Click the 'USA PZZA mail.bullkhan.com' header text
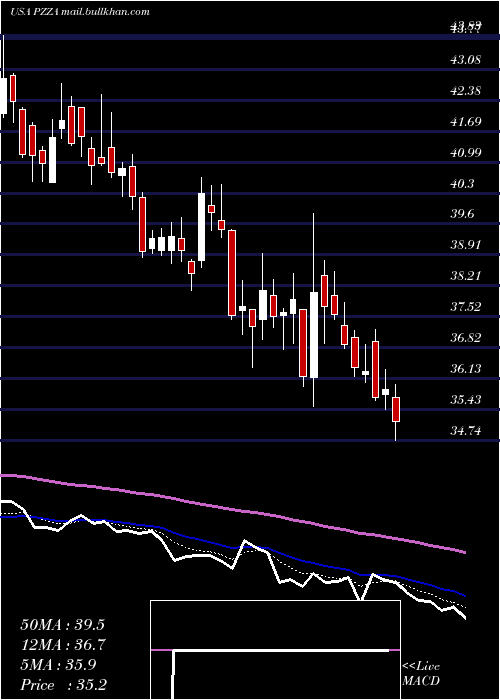 click(x=79, y=12)
